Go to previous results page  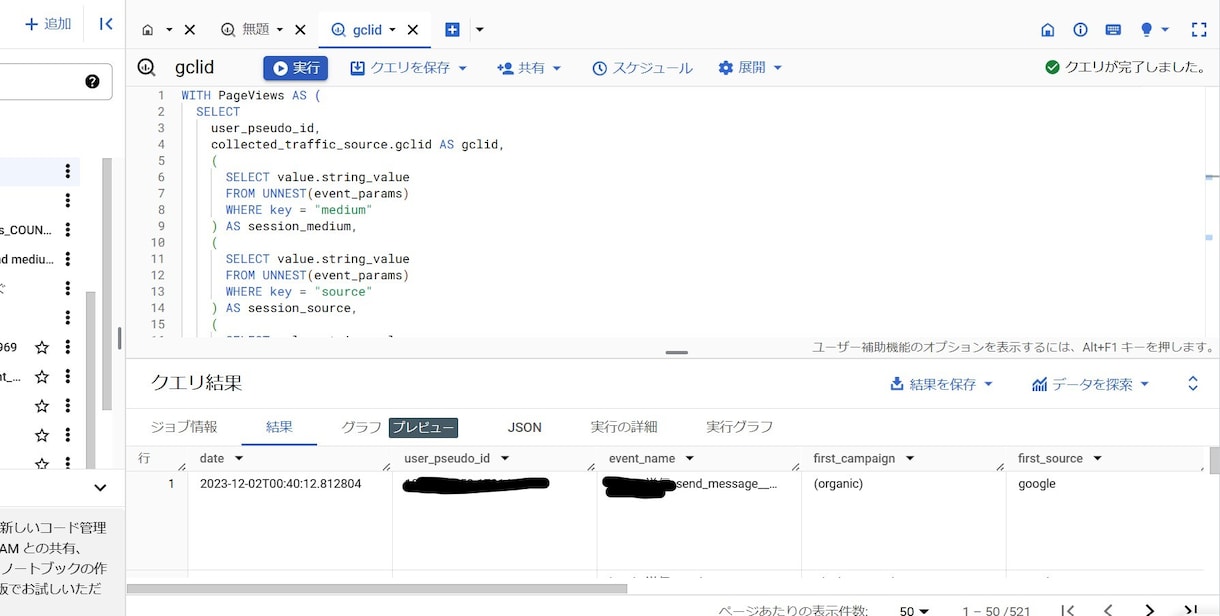click(x=1108, y=609)
